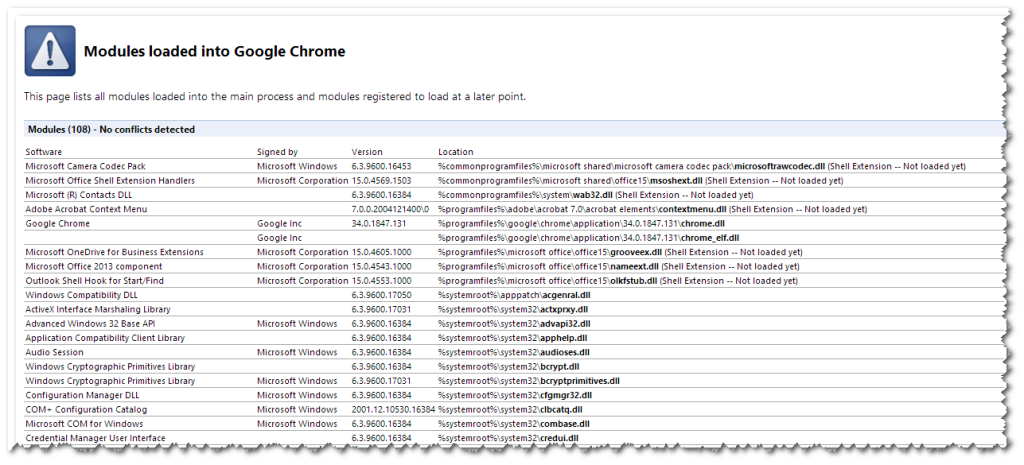Click the audioses.dll location path
Viewport: 1024px width, 465px height.
[x=514, y=352]
